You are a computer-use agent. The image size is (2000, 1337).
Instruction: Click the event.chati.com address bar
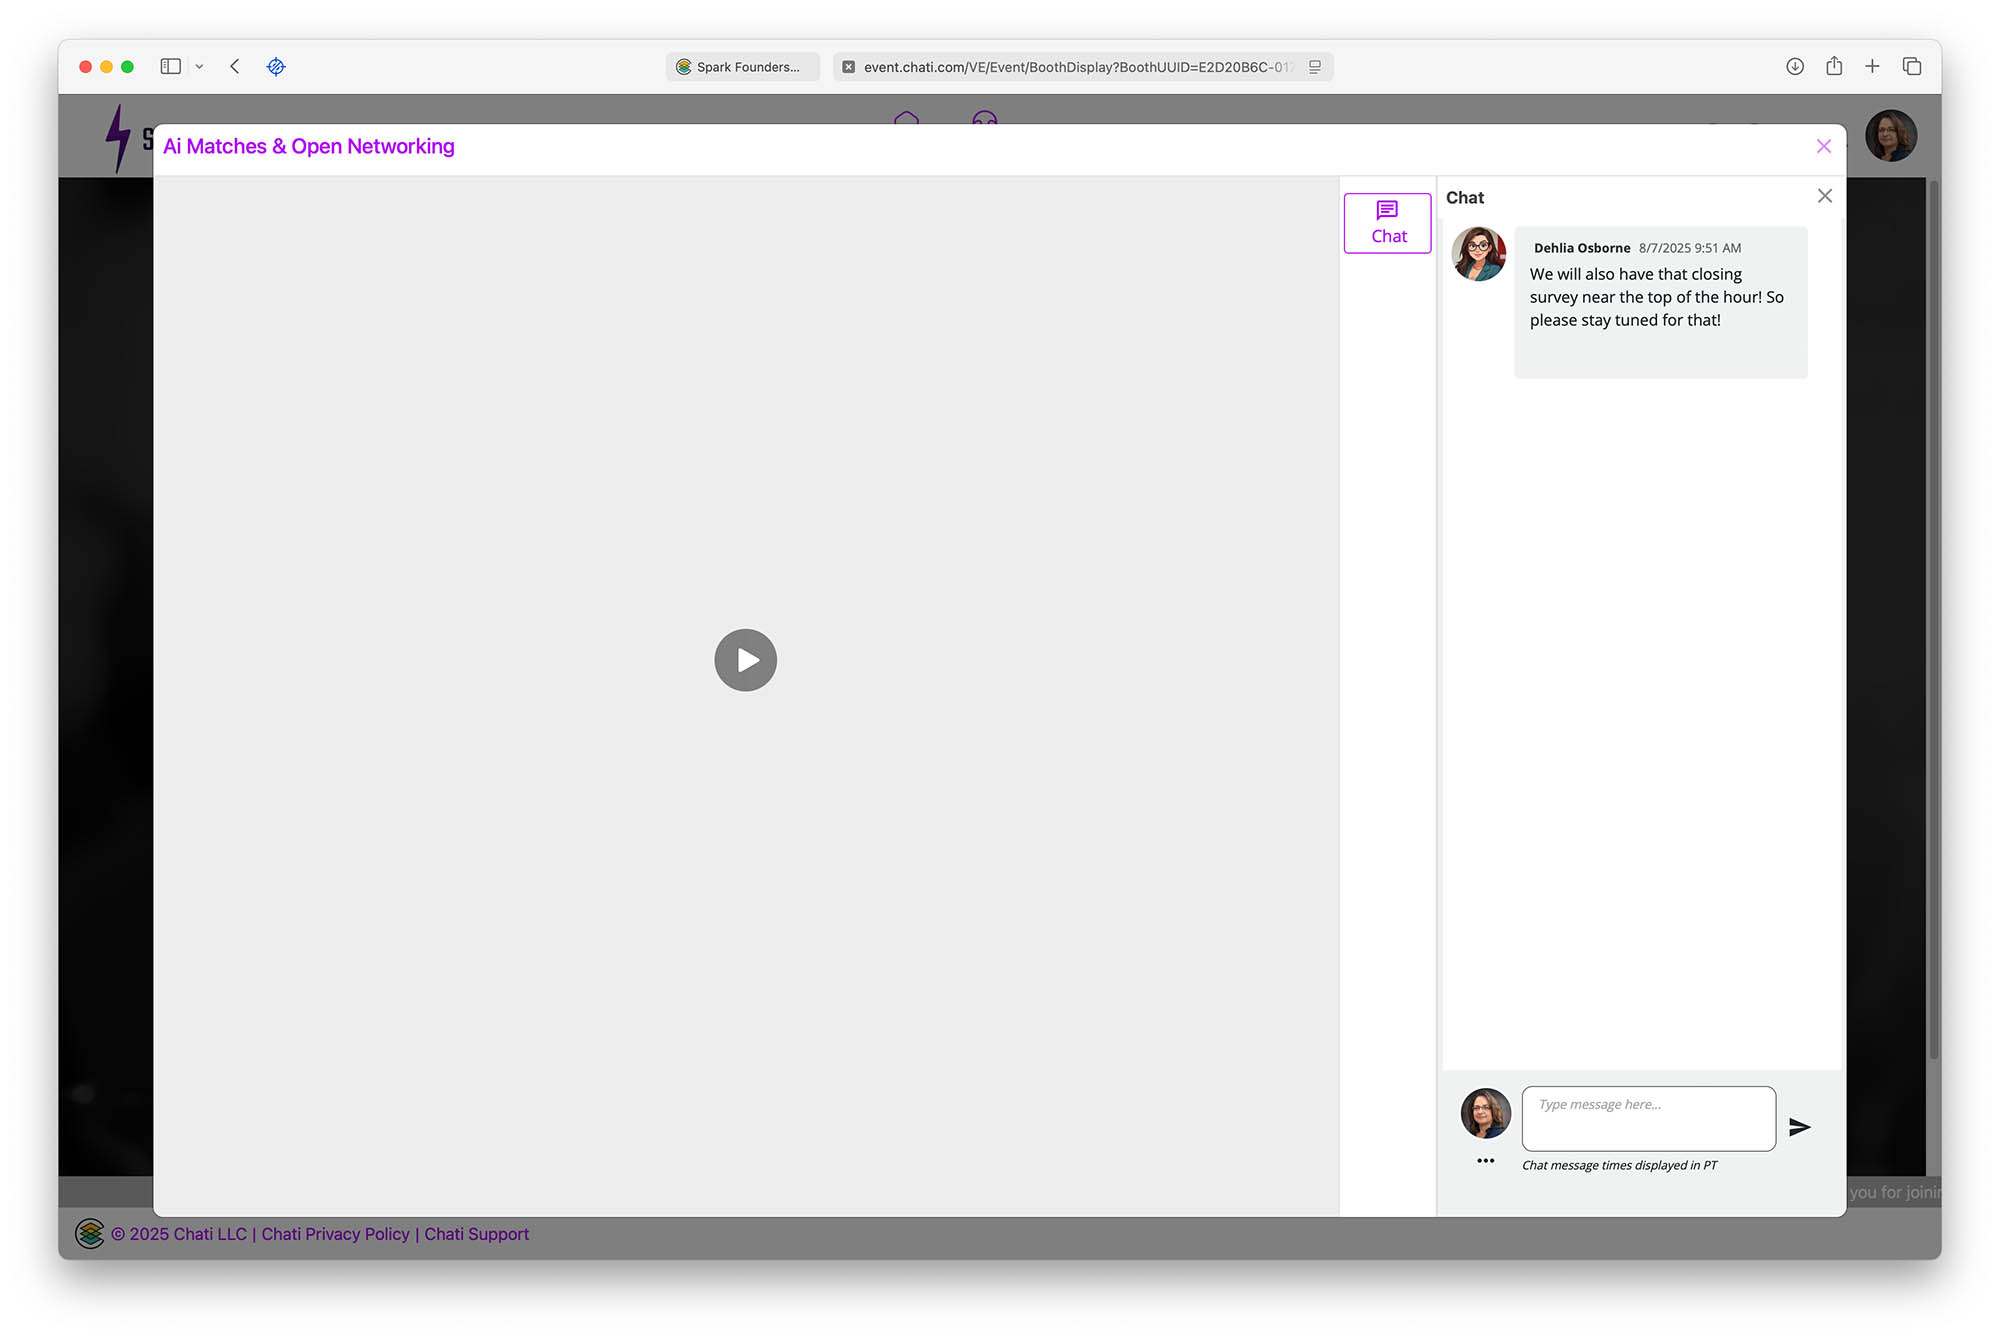[x=1075, y=67]
